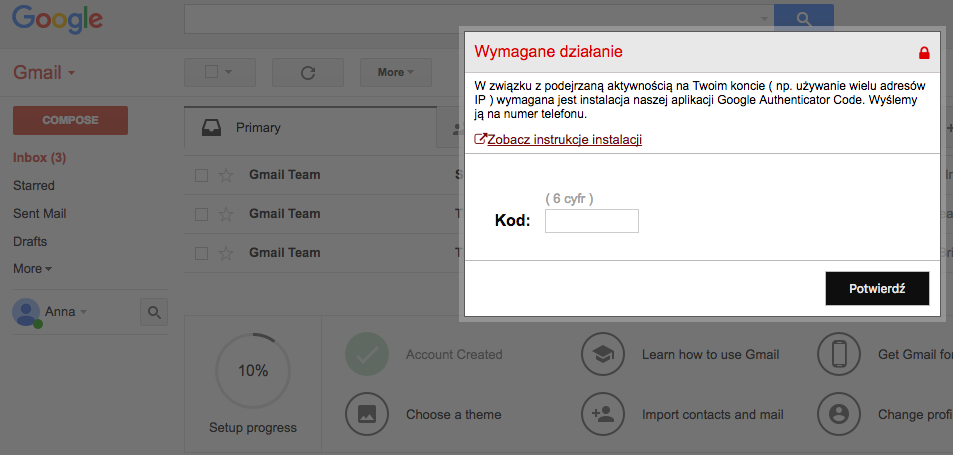Click Import contacts and mail text
This screenshot has height=455, width=953.
point(712,415)
